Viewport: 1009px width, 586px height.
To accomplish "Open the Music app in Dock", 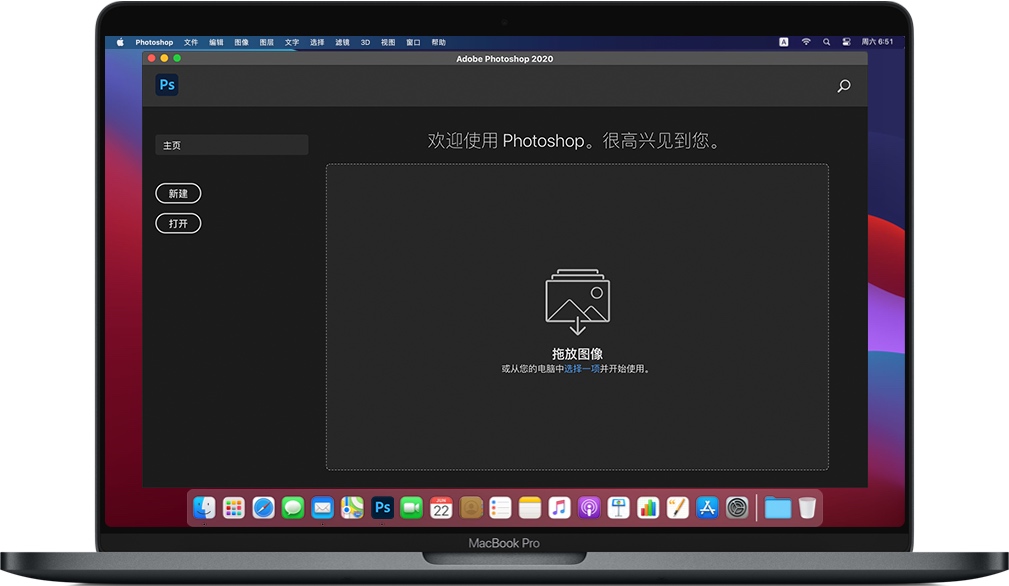I will pos(559,508).
